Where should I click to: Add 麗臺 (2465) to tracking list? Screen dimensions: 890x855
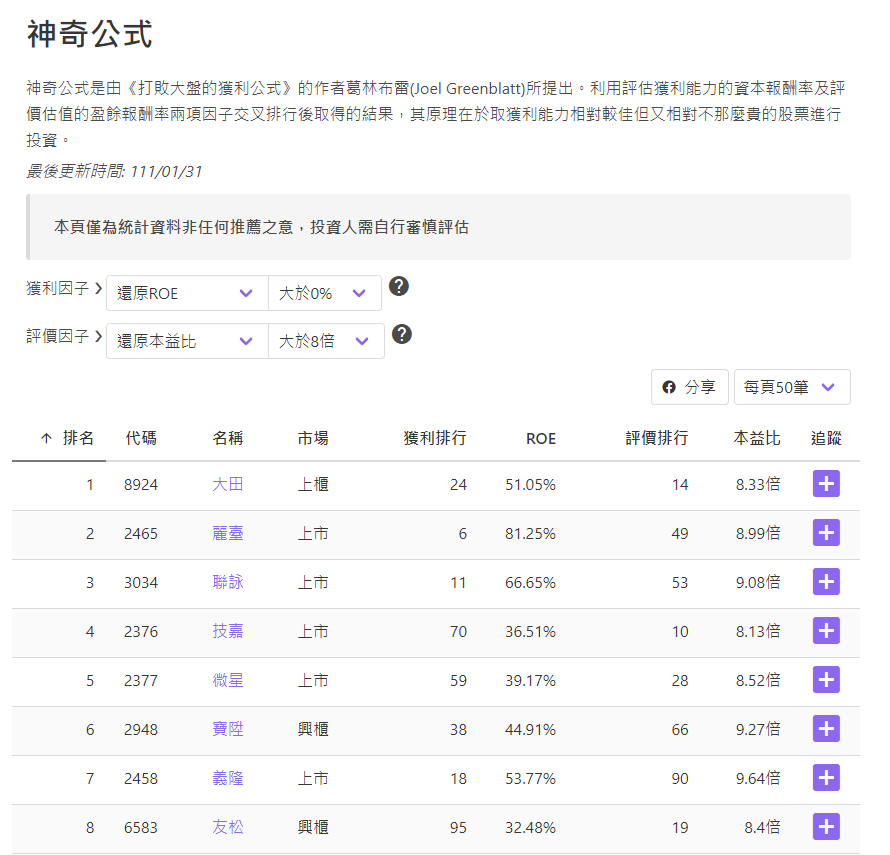(826, 533)
